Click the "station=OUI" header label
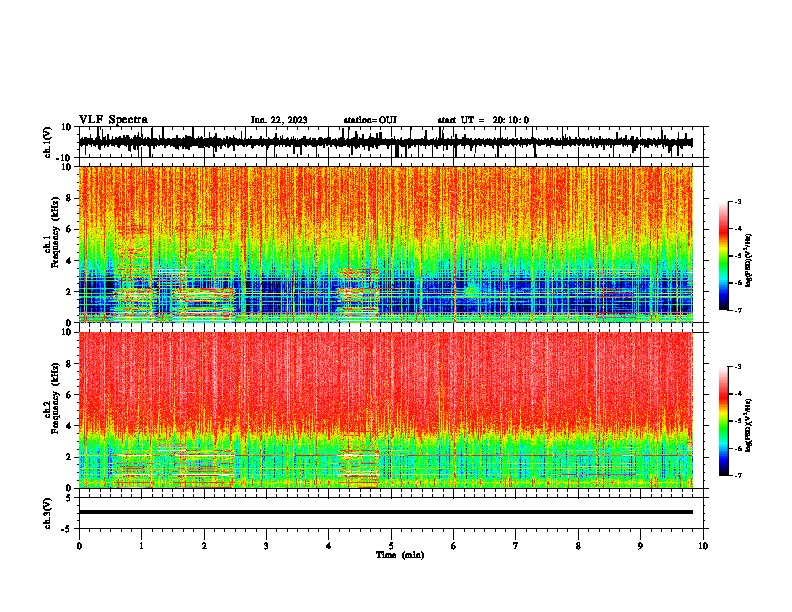The image size is (792, 612). 370,120
